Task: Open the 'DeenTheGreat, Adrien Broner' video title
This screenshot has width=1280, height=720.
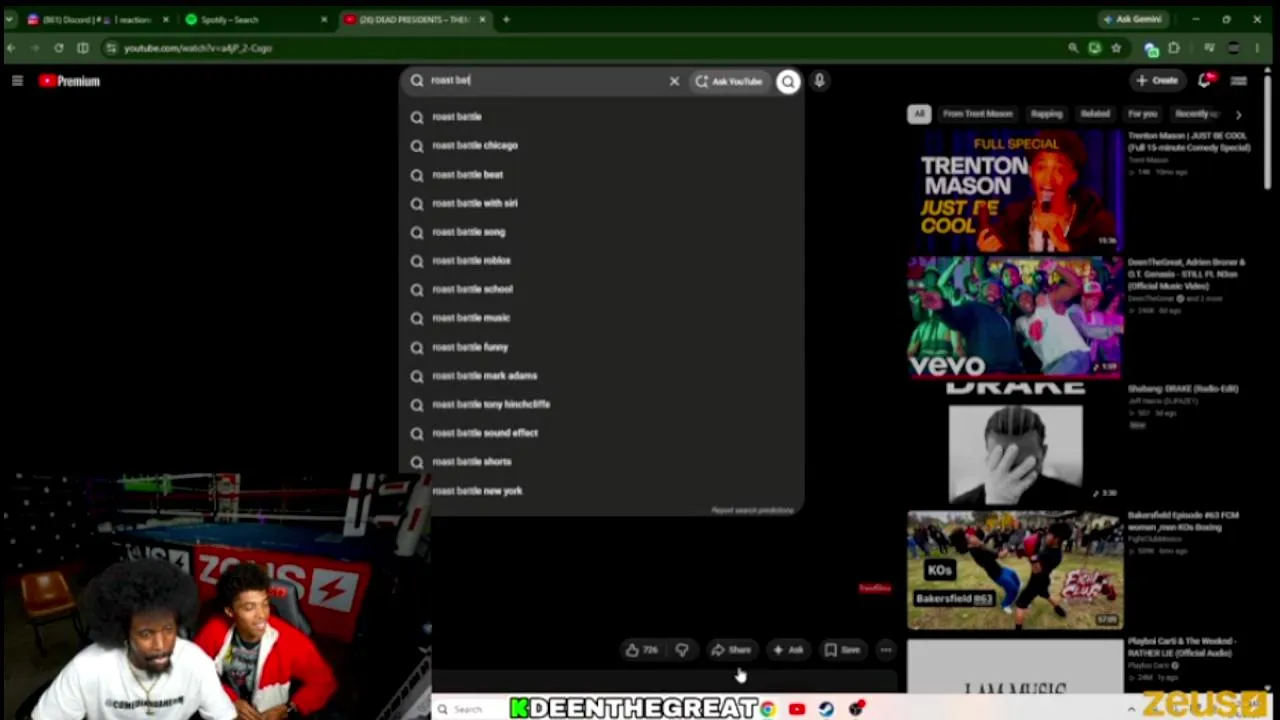Action: (x=1186, y=274)
